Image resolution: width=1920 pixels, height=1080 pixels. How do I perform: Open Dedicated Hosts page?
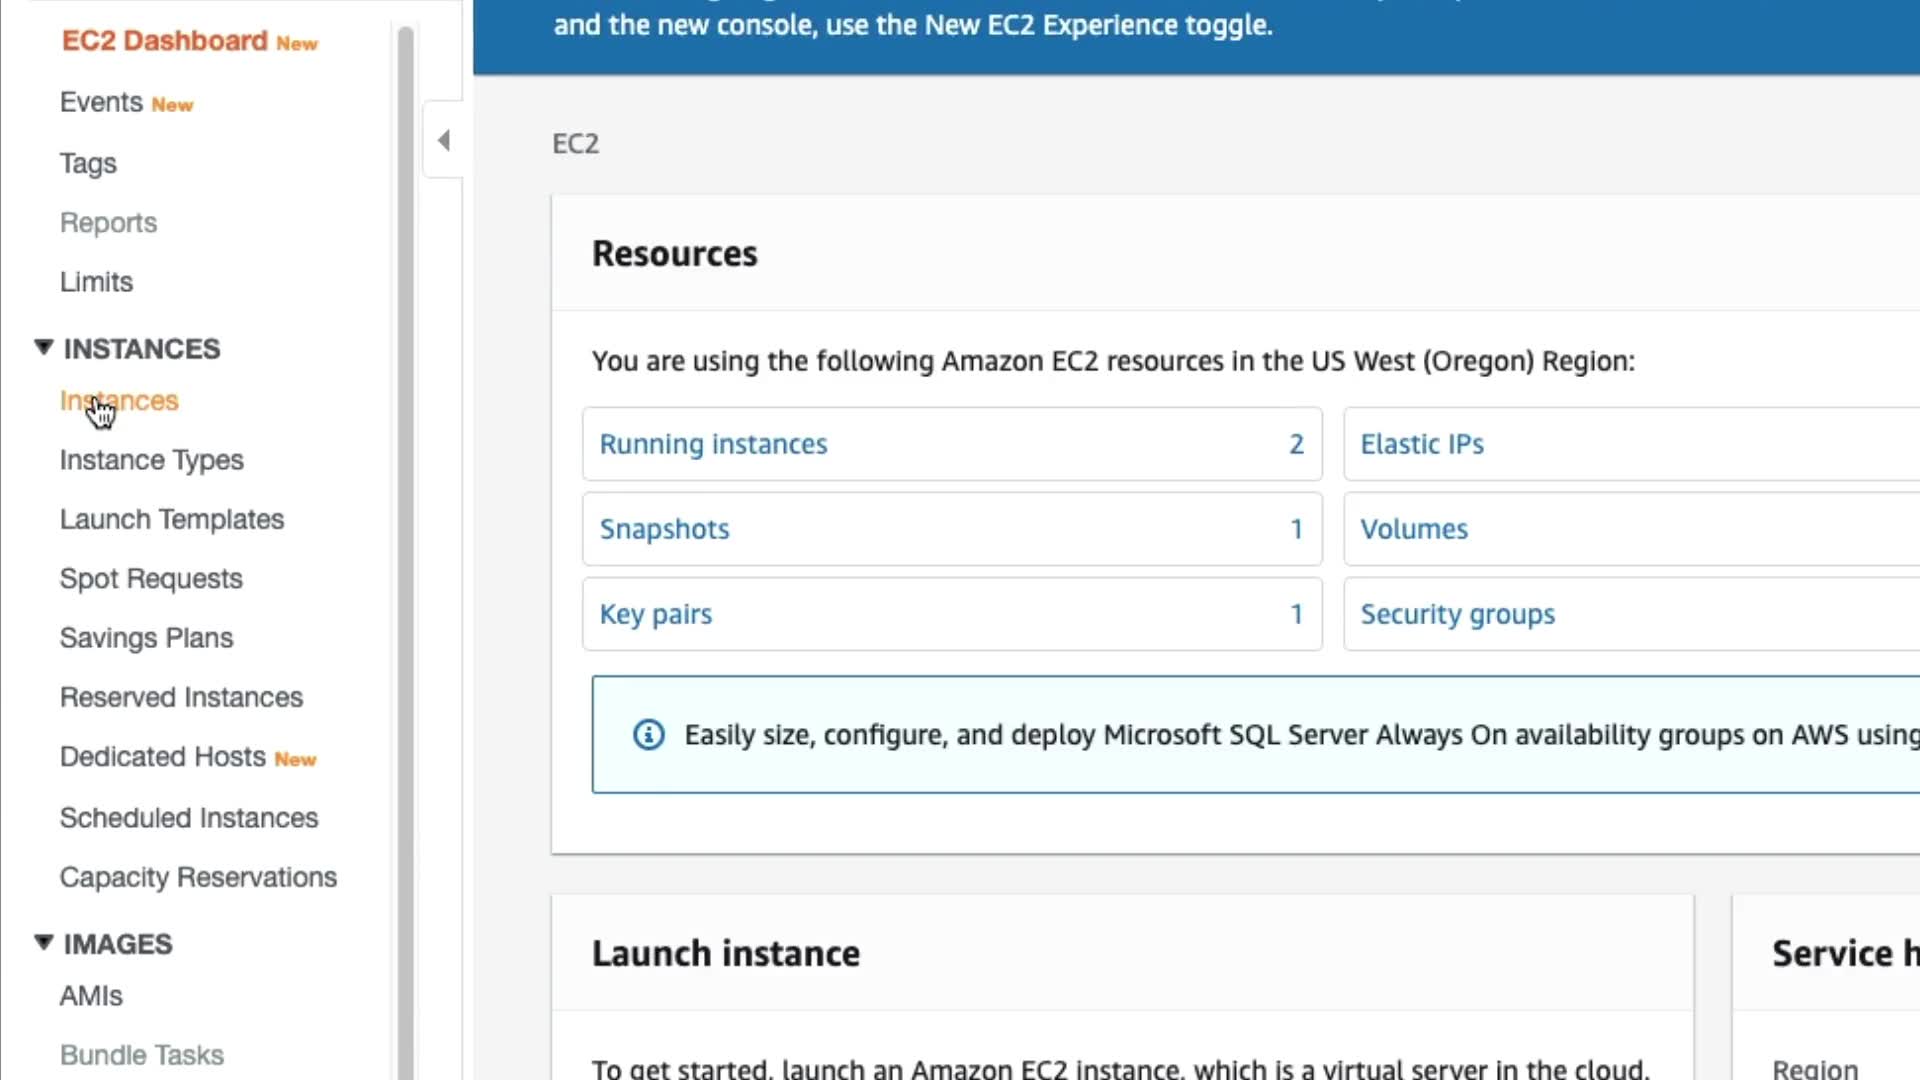pyautogui.click(x=162, y=757)
